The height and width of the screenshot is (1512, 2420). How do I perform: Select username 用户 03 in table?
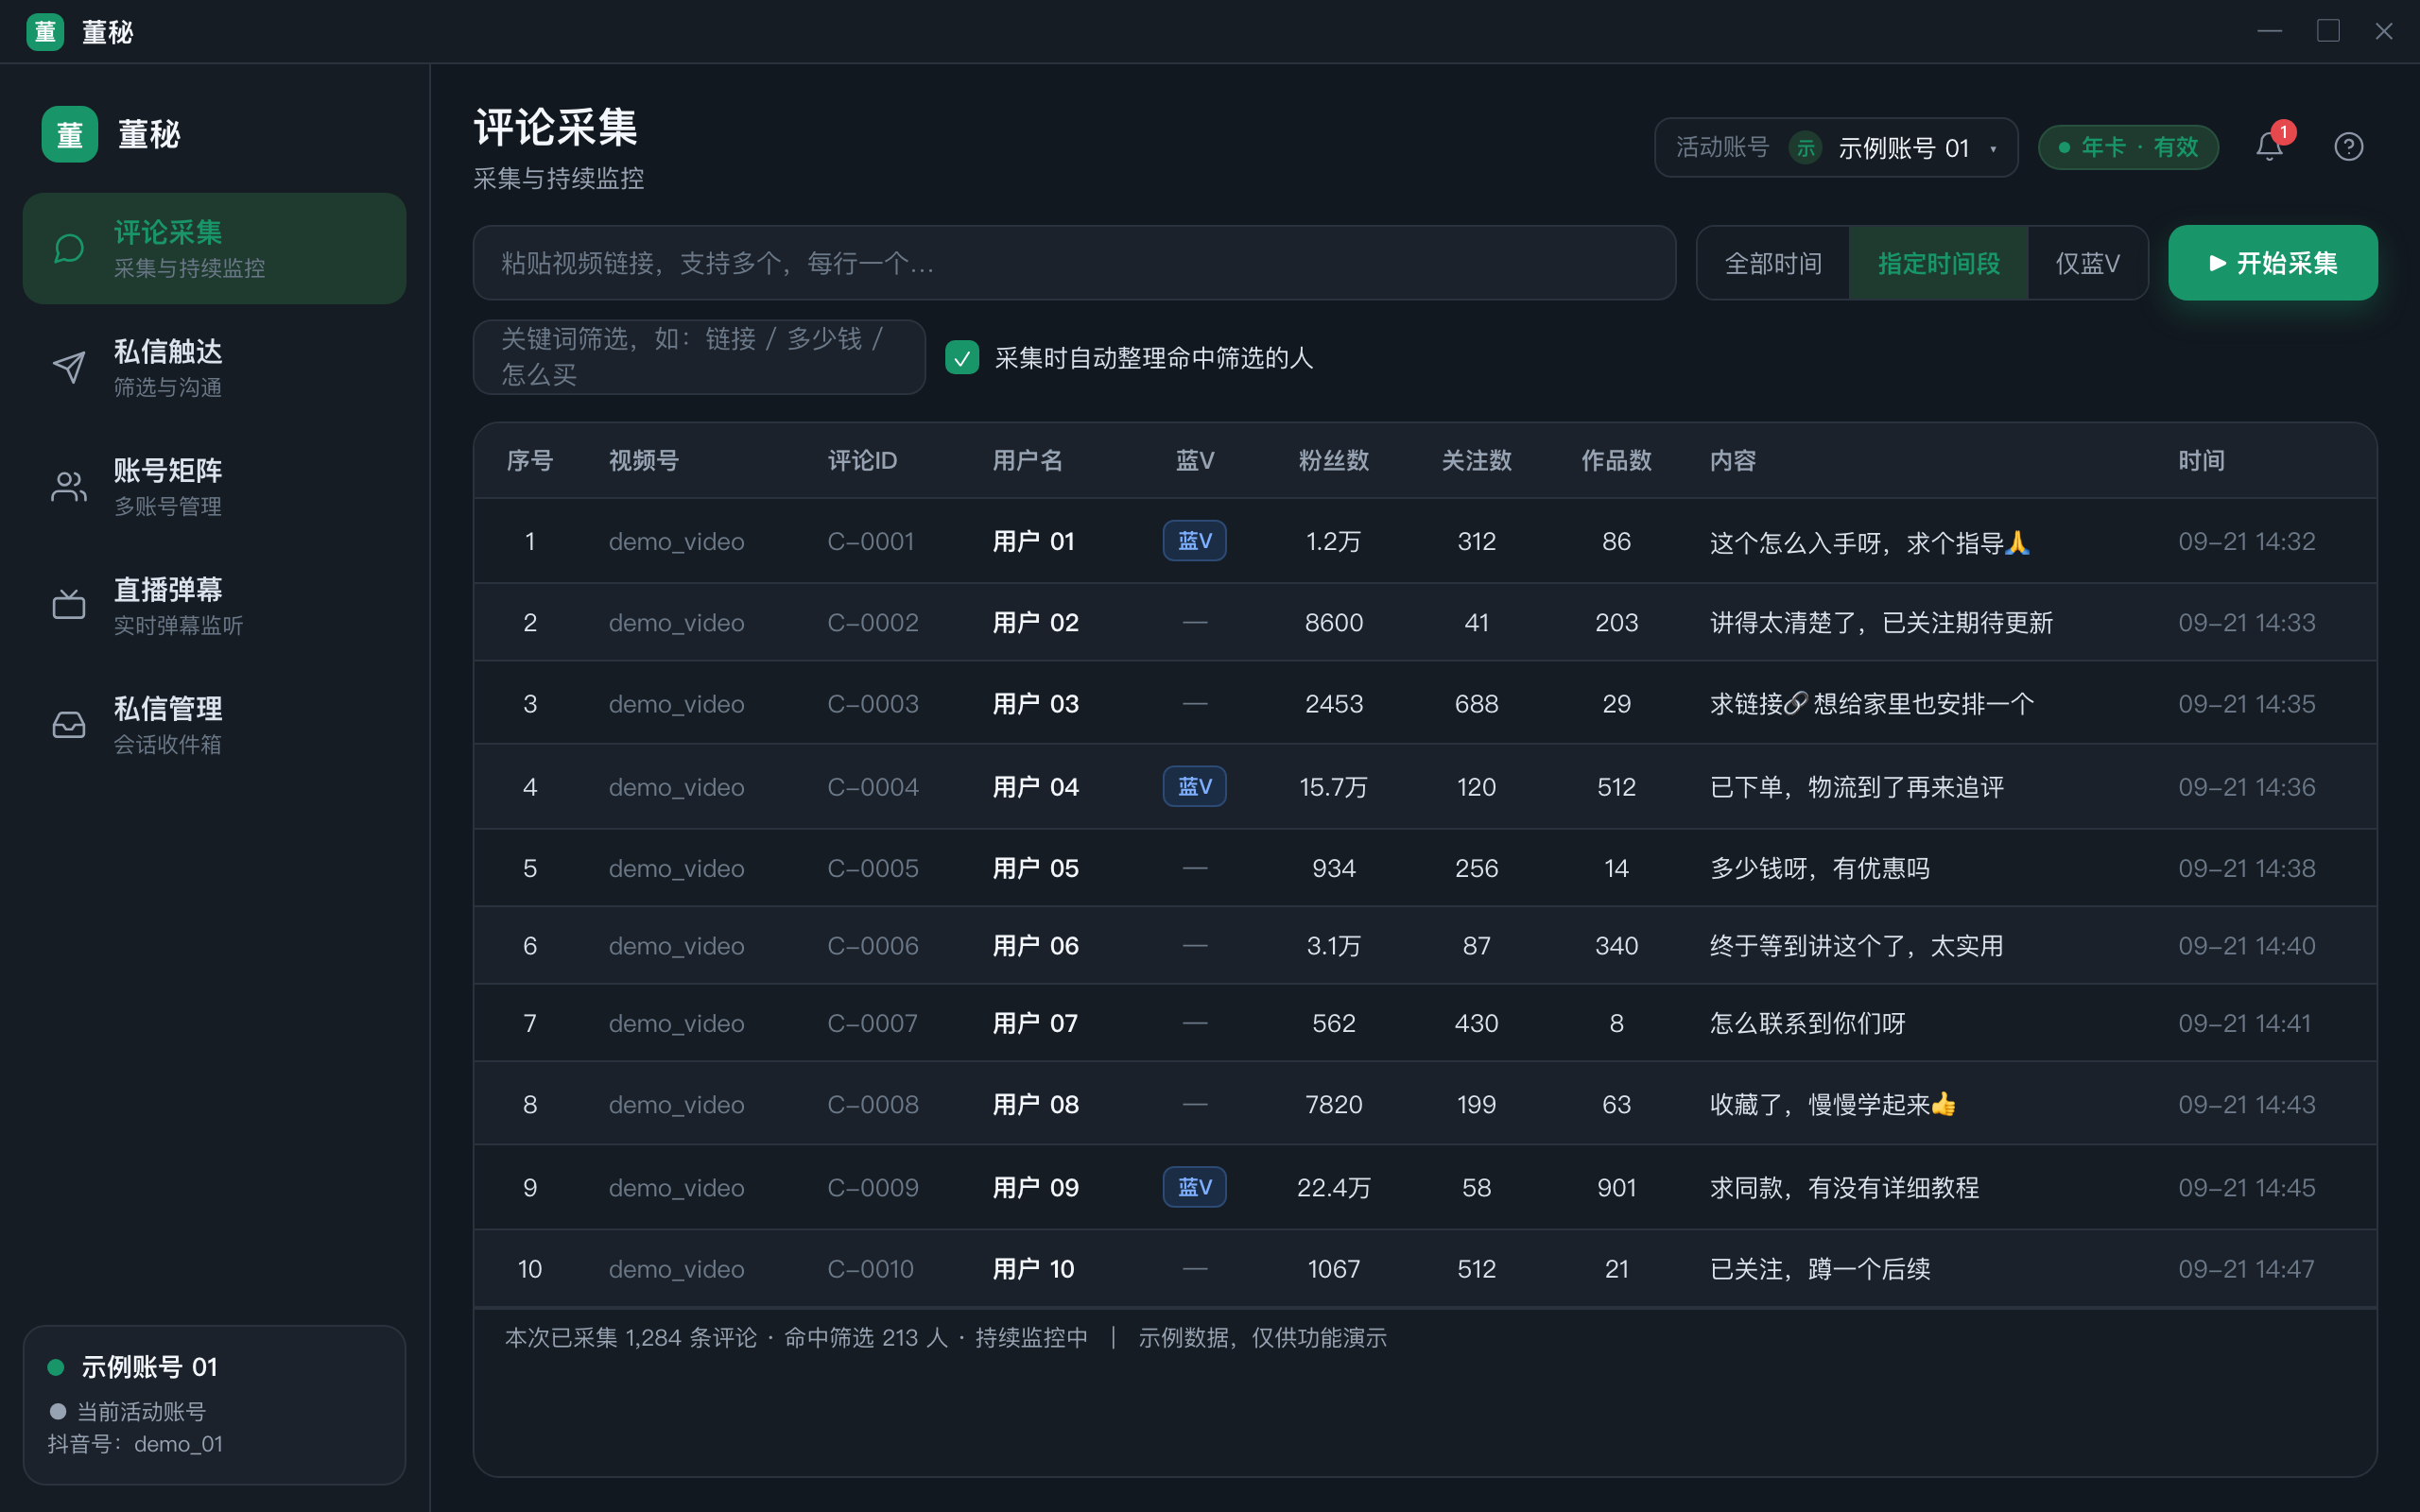tap(1035, 704)
